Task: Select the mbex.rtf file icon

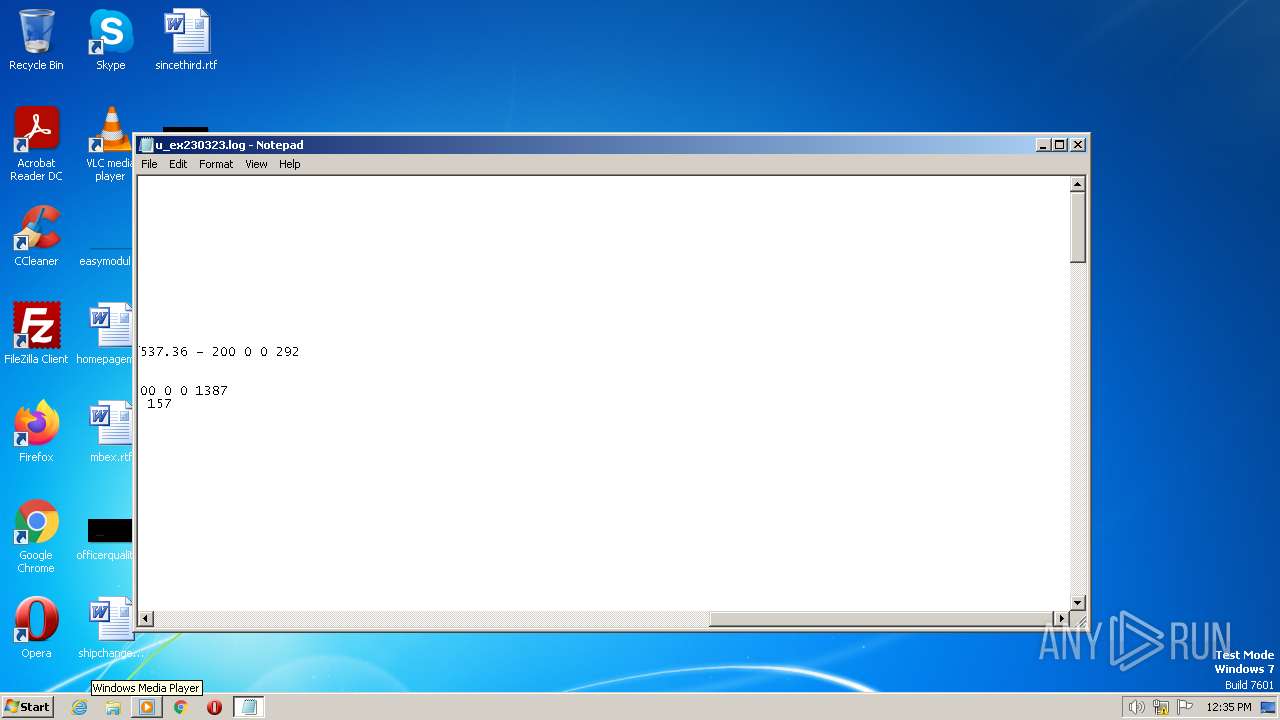Action: [x=110, y=431]
